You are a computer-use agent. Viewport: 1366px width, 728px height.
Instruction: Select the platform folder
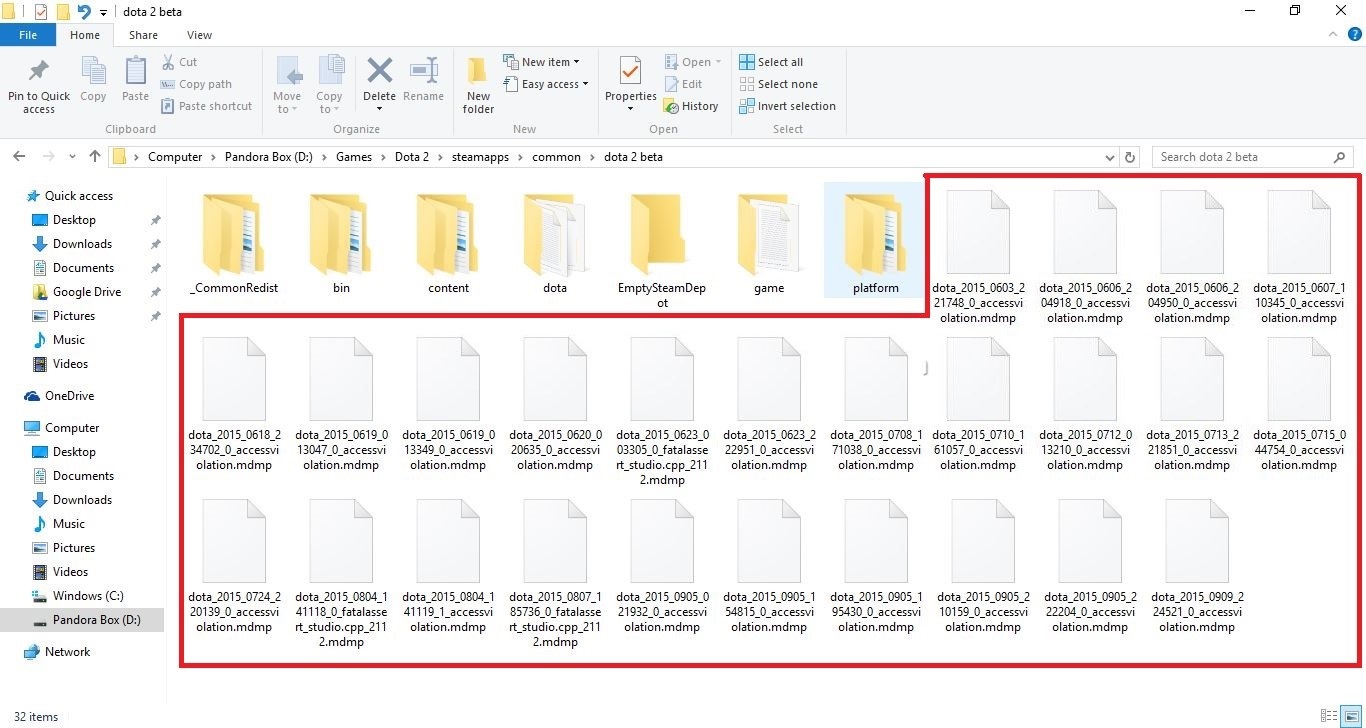tap(875, 240)
